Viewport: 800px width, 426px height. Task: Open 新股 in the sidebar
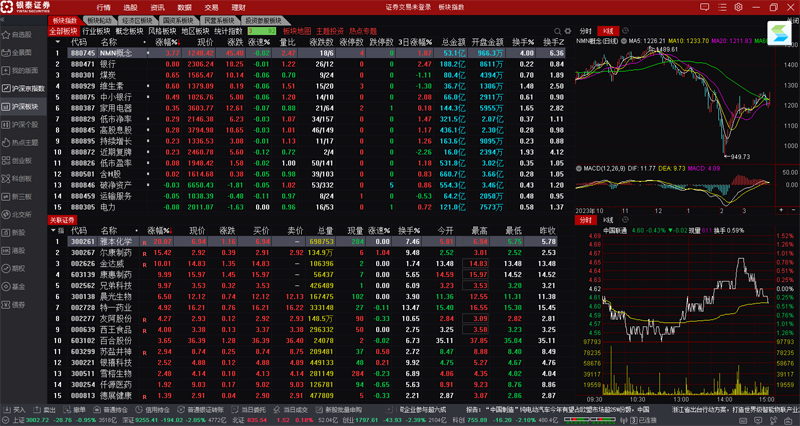coord(14,232)
